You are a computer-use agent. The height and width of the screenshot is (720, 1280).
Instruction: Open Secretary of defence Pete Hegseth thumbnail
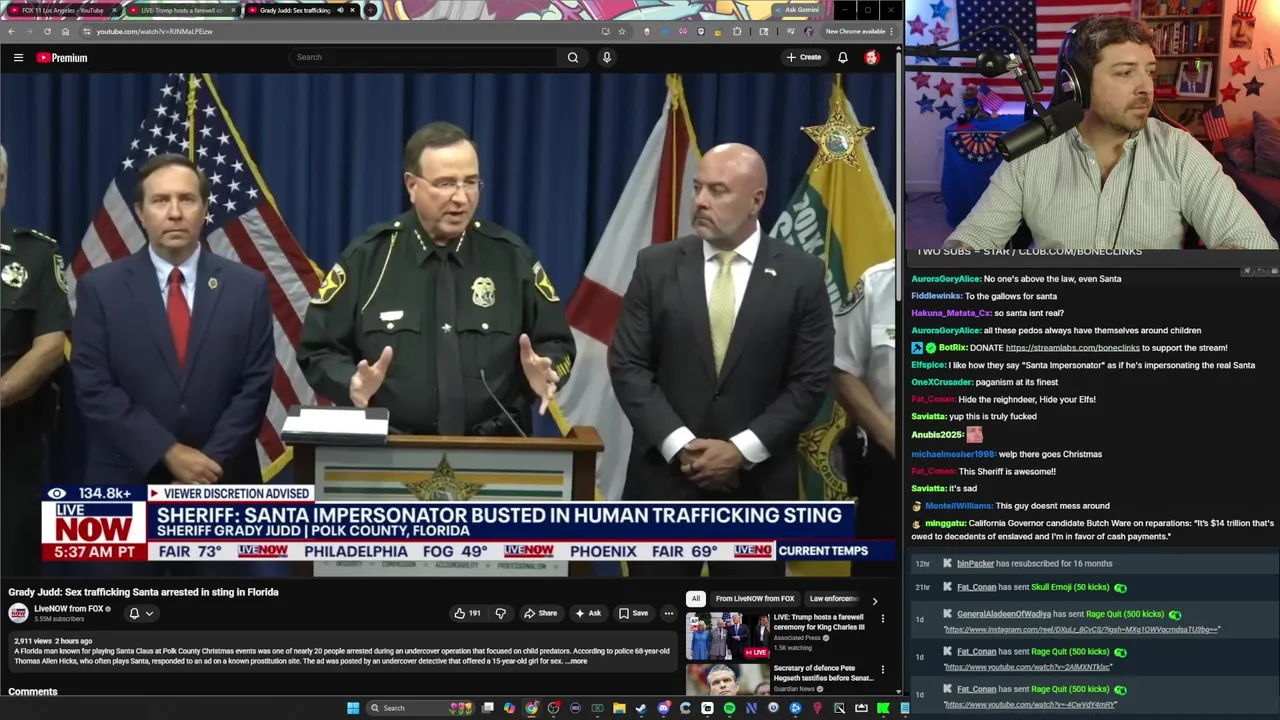(727, 679)
